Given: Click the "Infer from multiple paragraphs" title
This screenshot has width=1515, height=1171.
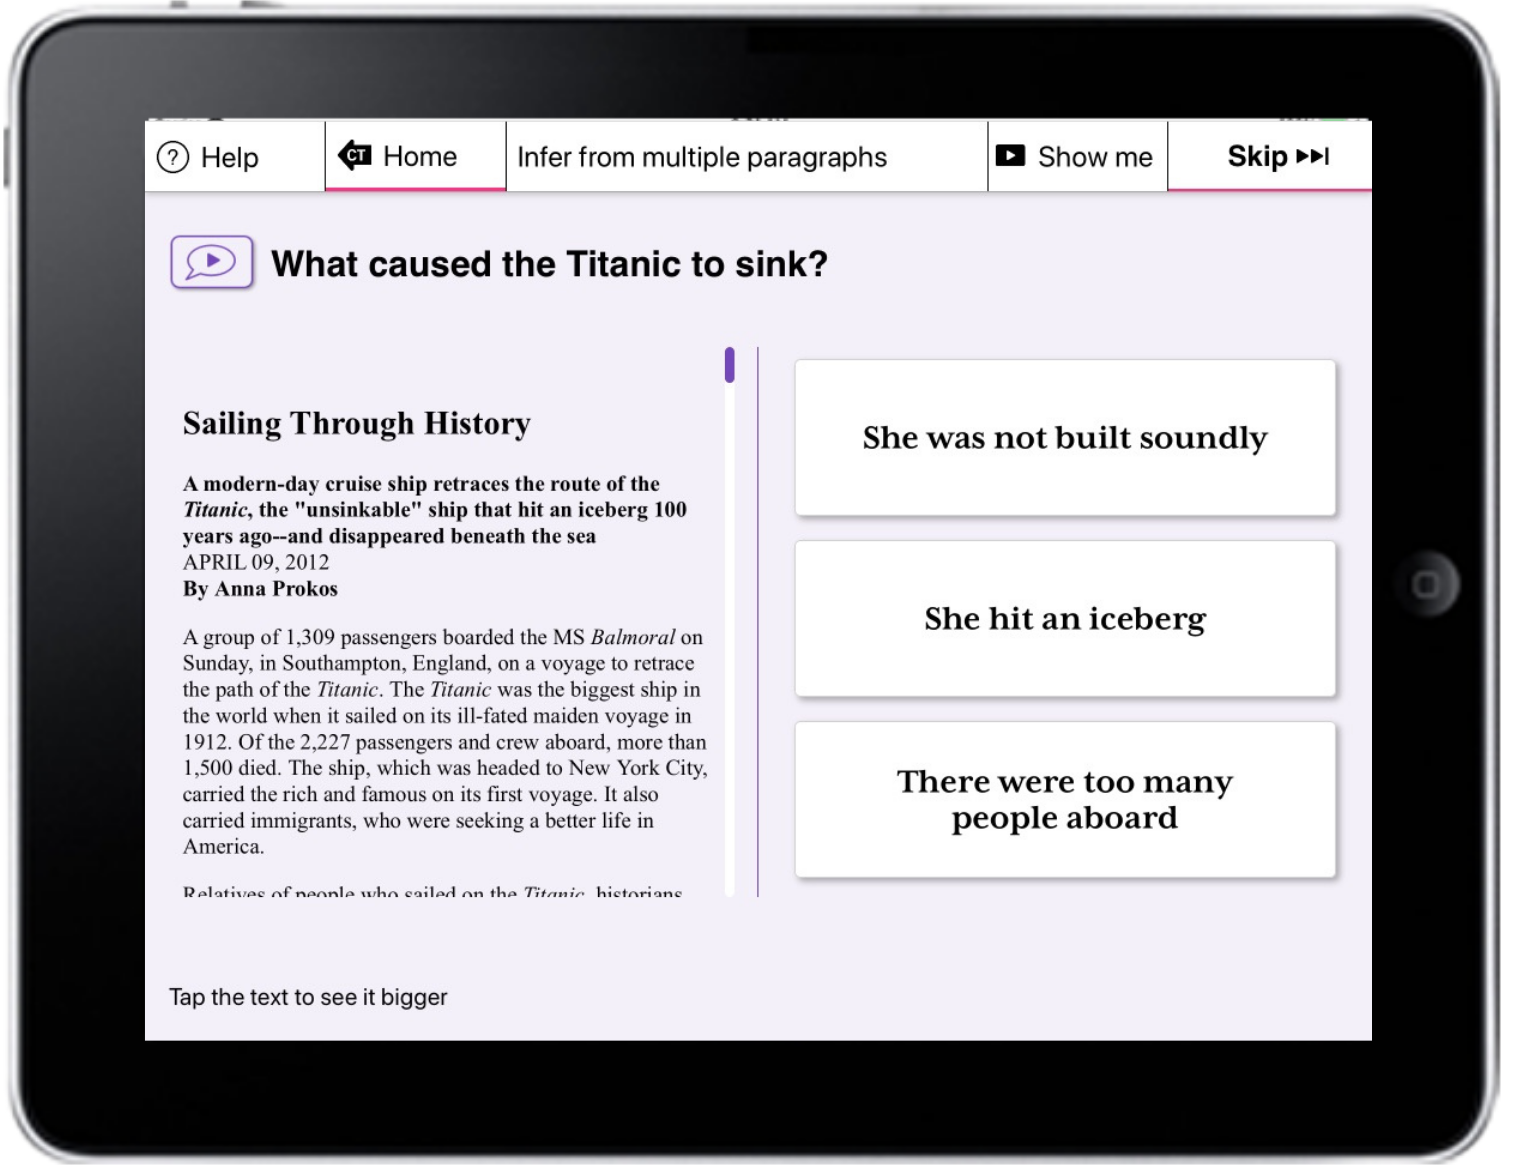Looking at the screenshot, I should tap(702, 157).
